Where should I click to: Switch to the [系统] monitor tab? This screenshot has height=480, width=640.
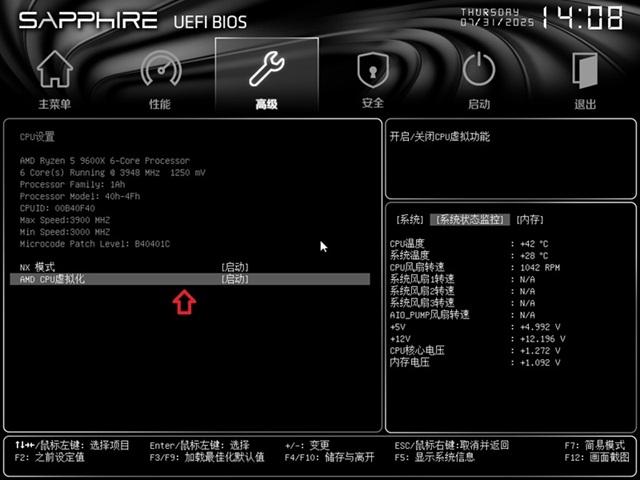(x=410, y=220)
